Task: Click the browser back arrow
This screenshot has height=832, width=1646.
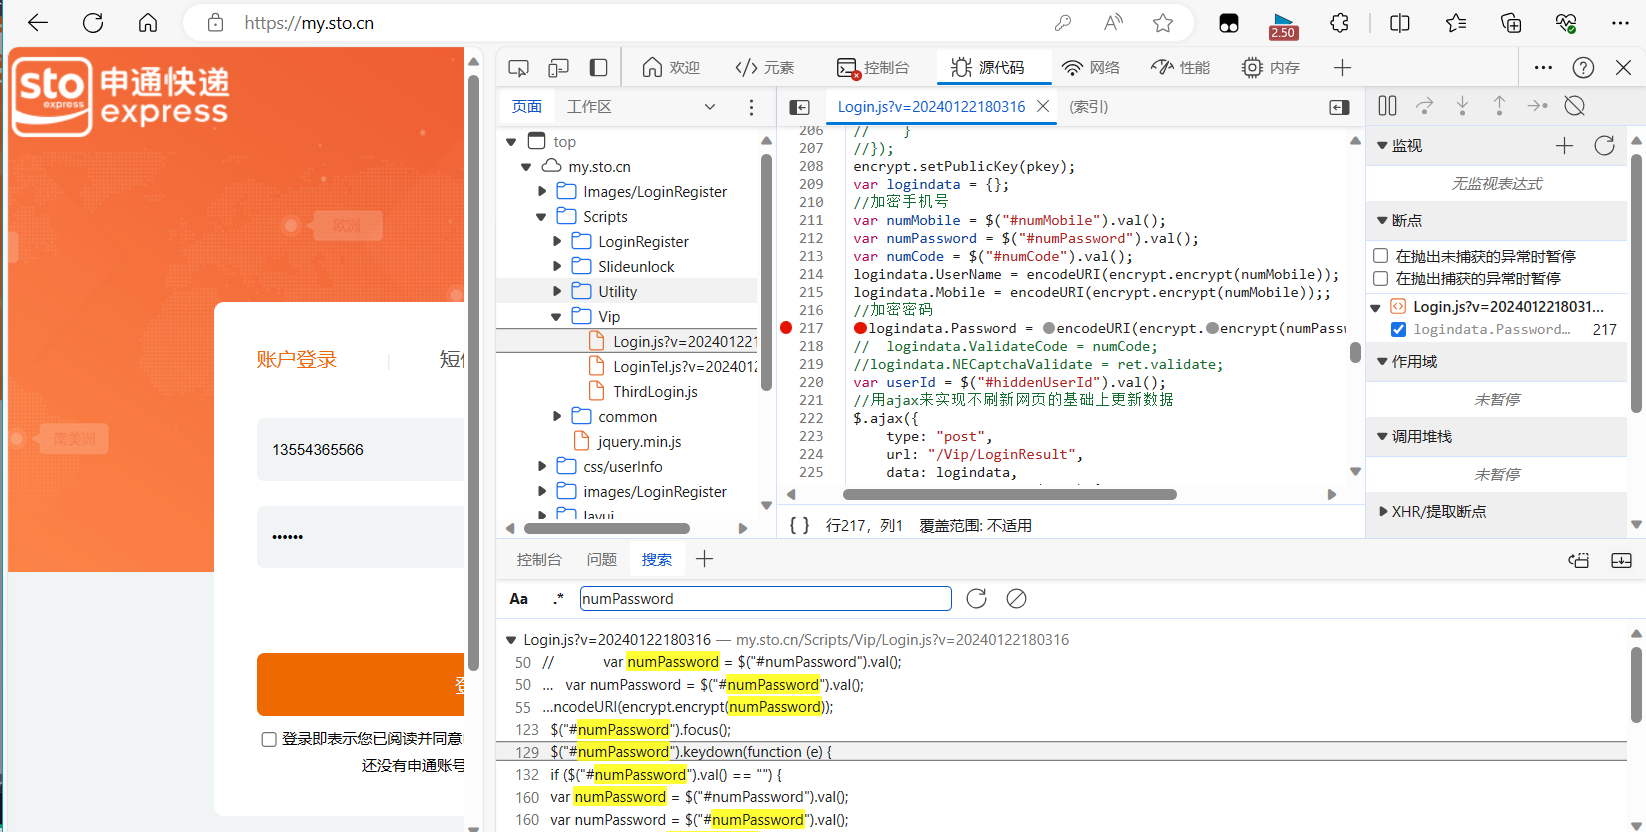Action: 38,23
